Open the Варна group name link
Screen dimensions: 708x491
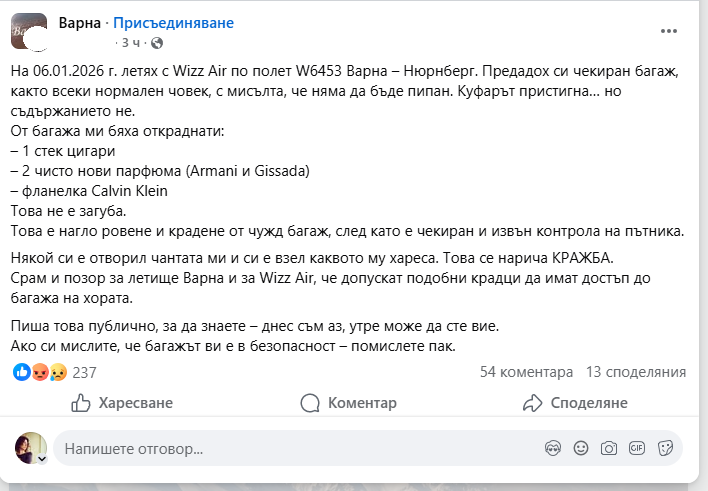point(82,21)
